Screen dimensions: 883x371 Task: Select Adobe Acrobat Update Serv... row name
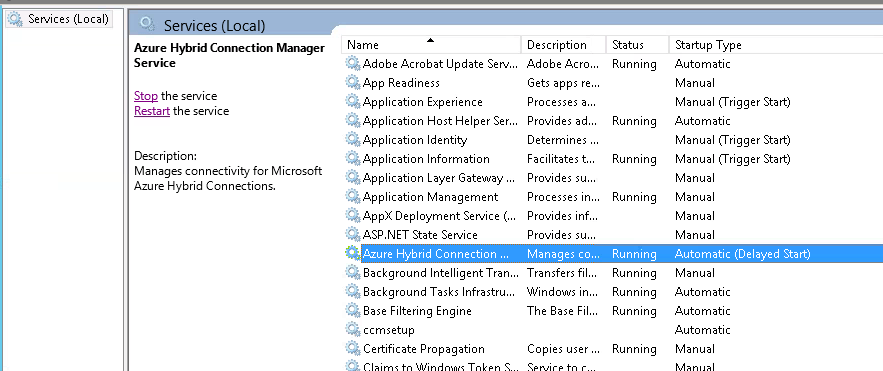(440, 64)
